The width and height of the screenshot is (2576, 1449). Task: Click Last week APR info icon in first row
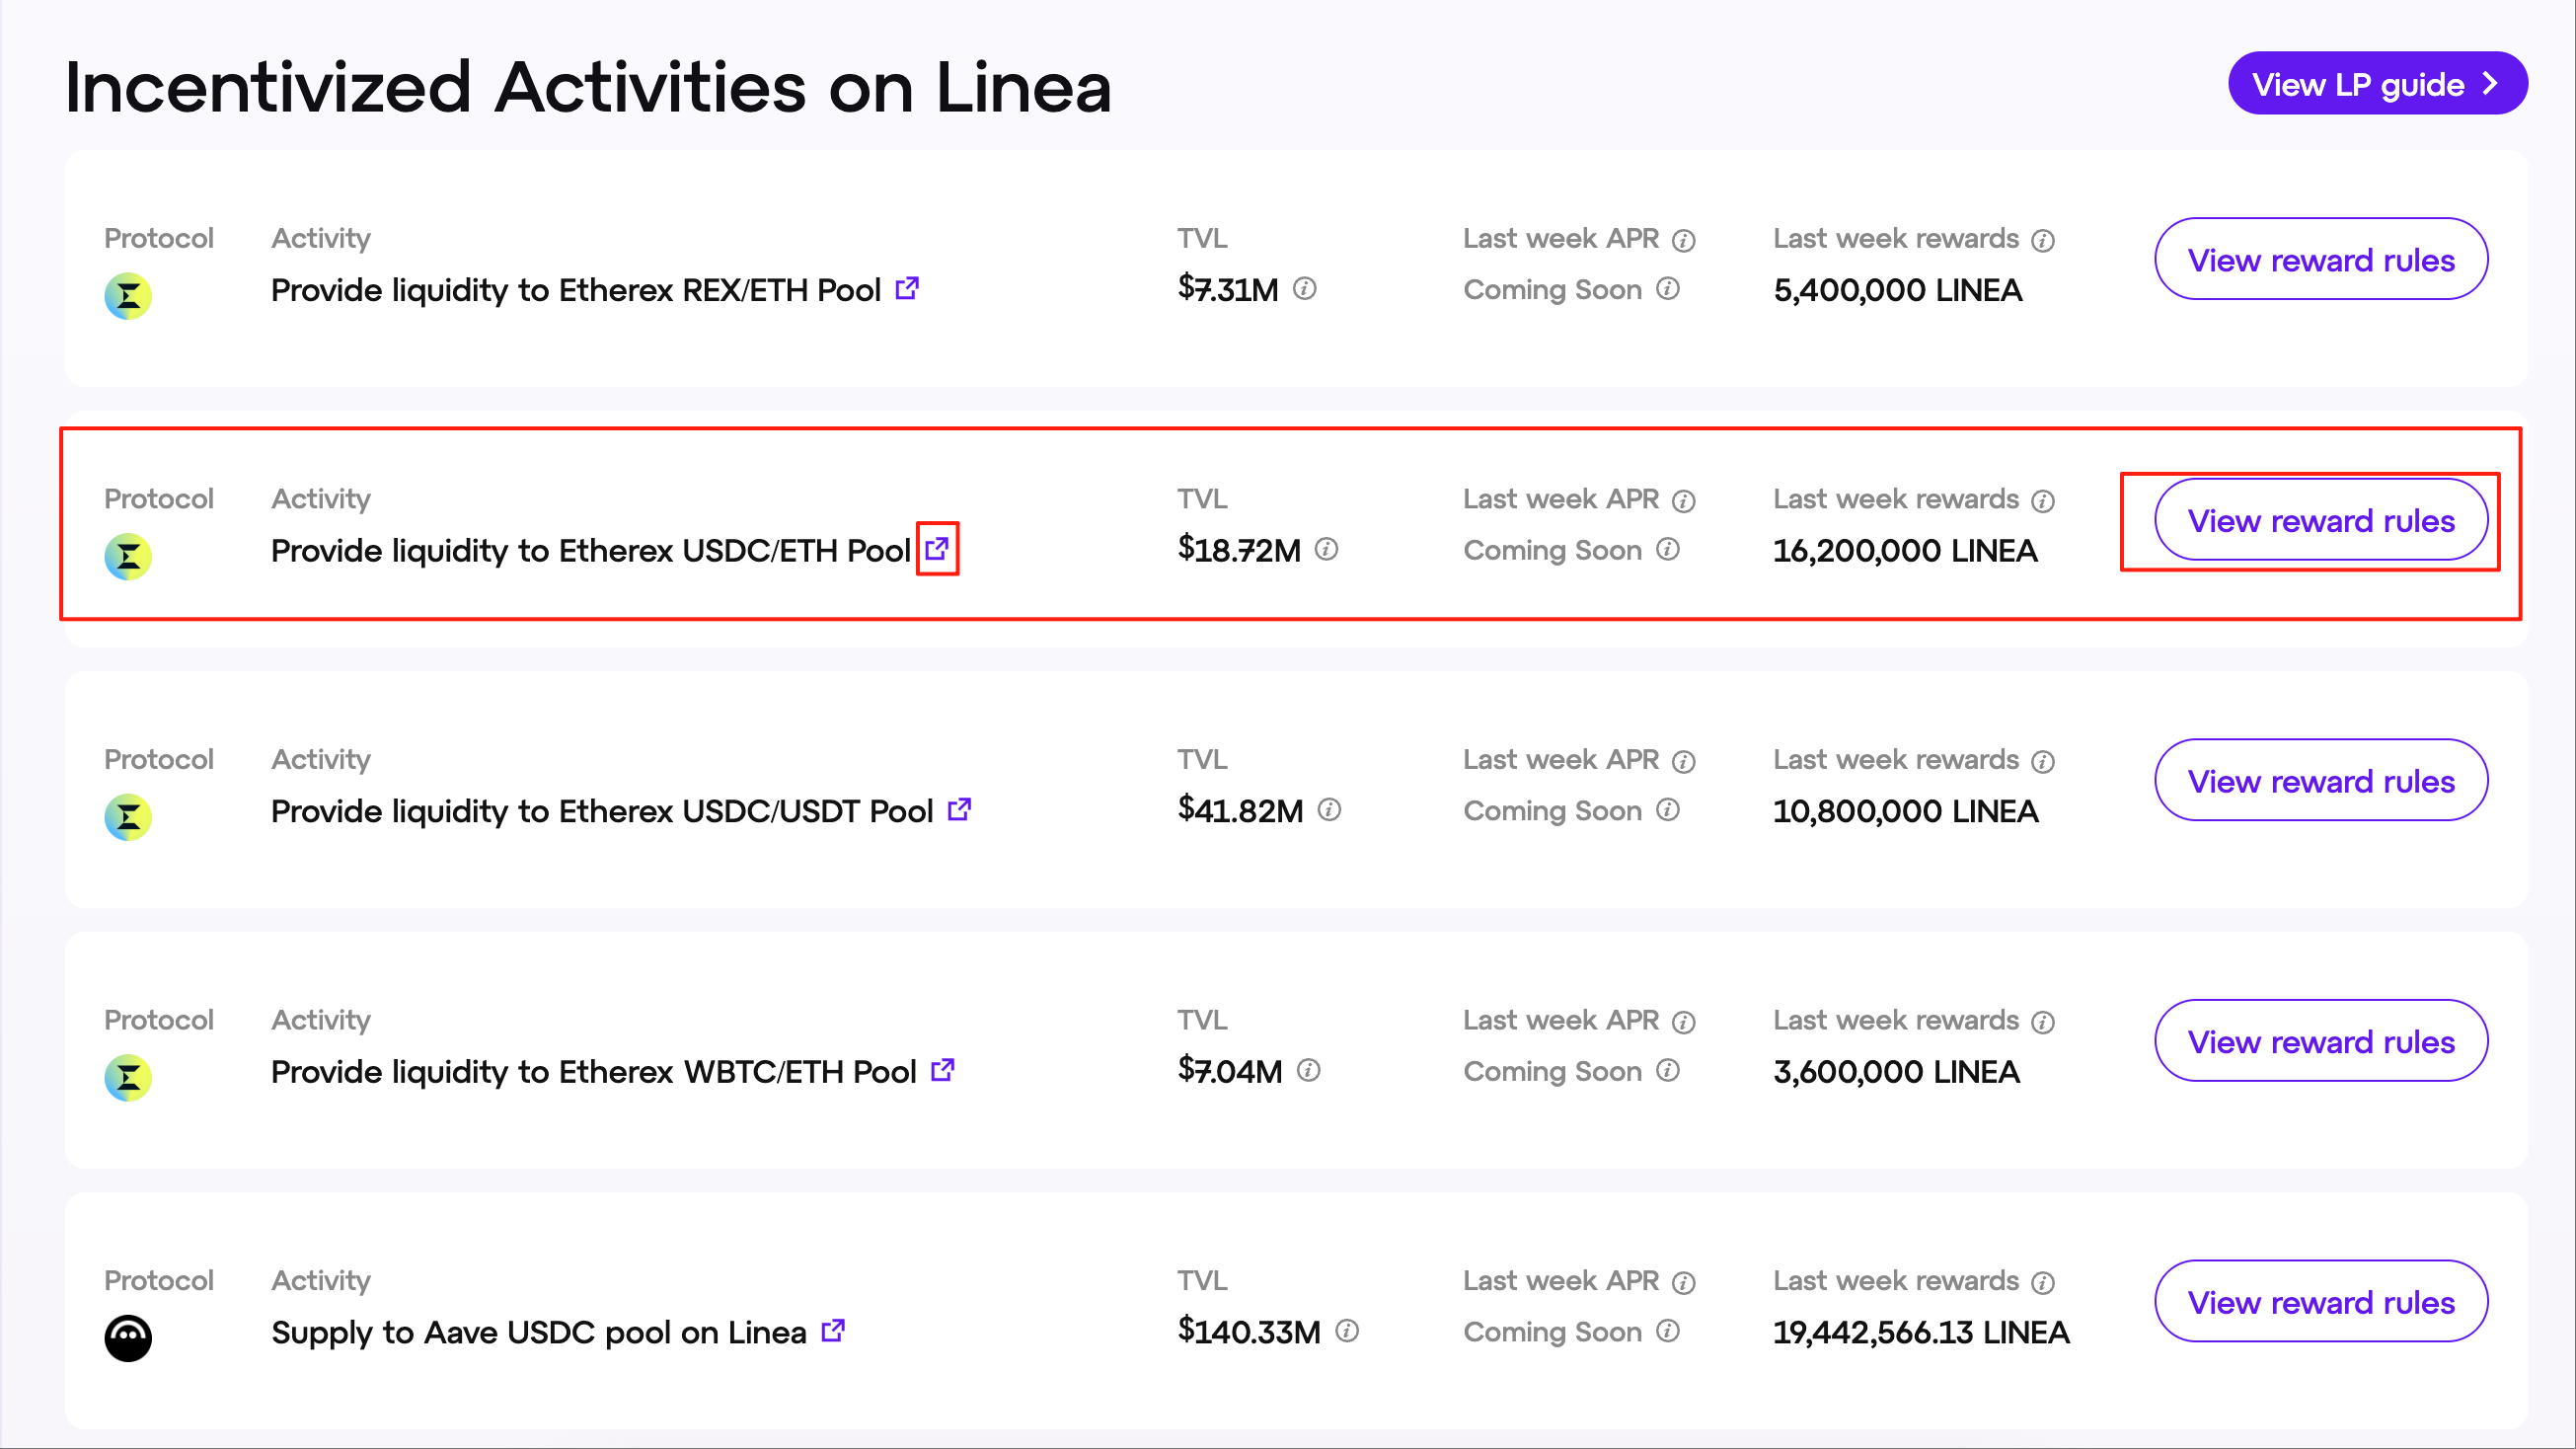click(1684, 240)
